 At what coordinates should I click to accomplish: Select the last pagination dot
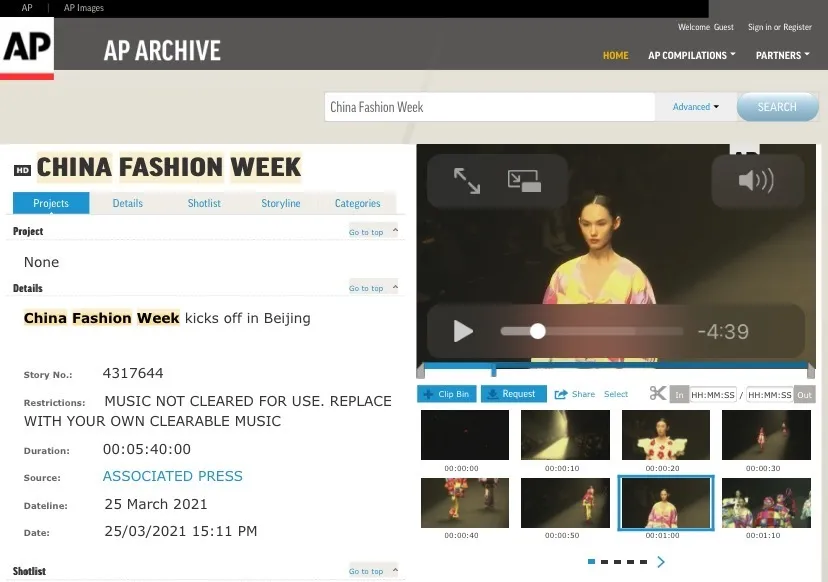point(643,562)
